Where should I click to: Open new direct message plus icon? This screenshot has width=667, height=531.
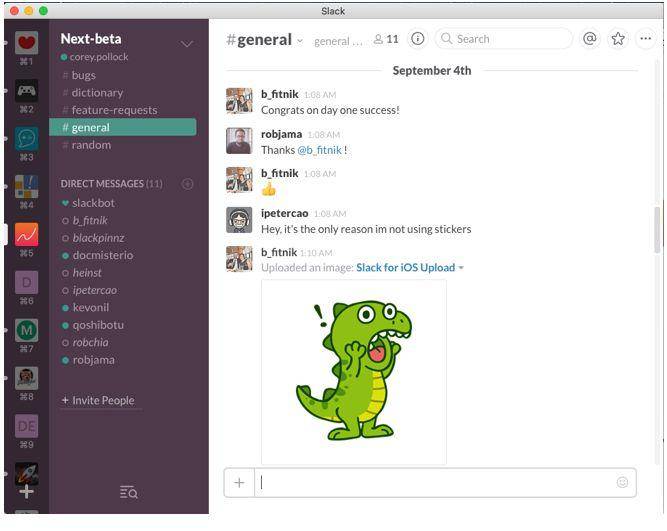pos(187,184)
